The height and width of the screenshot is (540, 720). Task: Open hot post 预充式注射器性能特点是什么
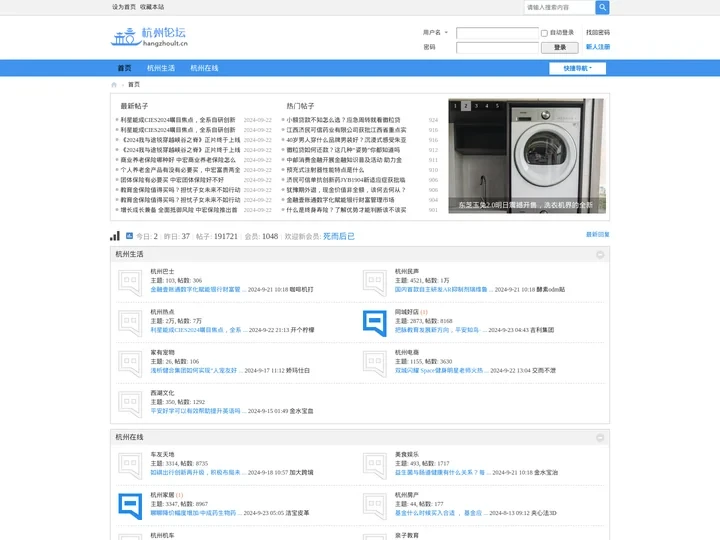click(325, 170)
